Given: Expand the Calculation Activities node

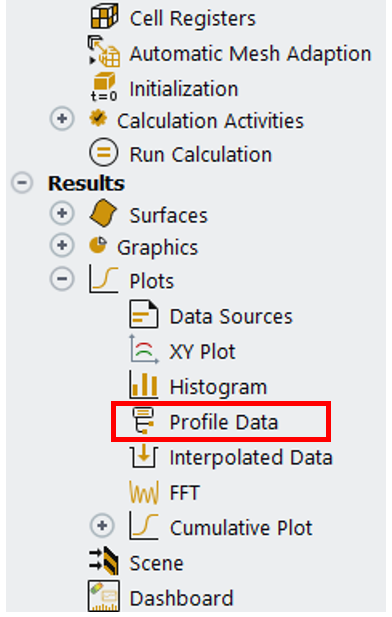Looking at the screenshot, I should pos(62,118).
